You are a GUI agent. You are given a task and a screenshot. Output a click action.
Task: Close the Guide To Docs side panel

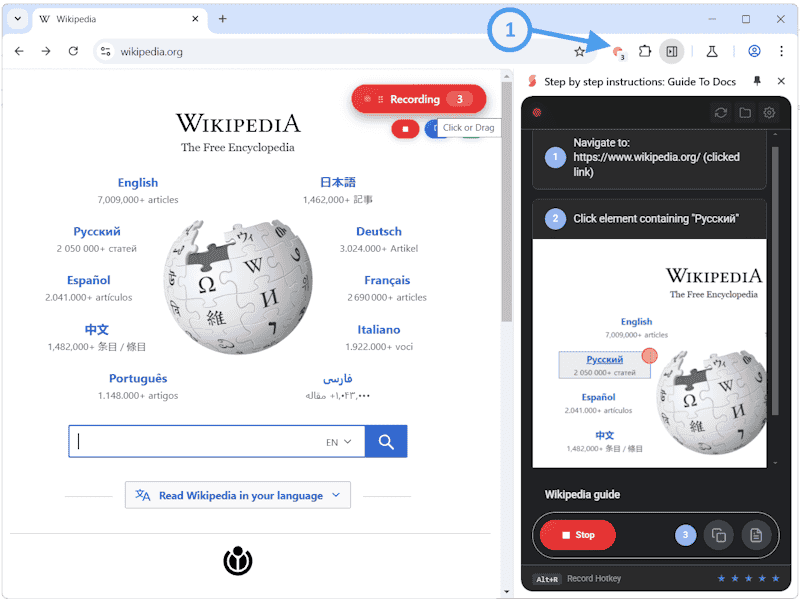coord(781,81)
